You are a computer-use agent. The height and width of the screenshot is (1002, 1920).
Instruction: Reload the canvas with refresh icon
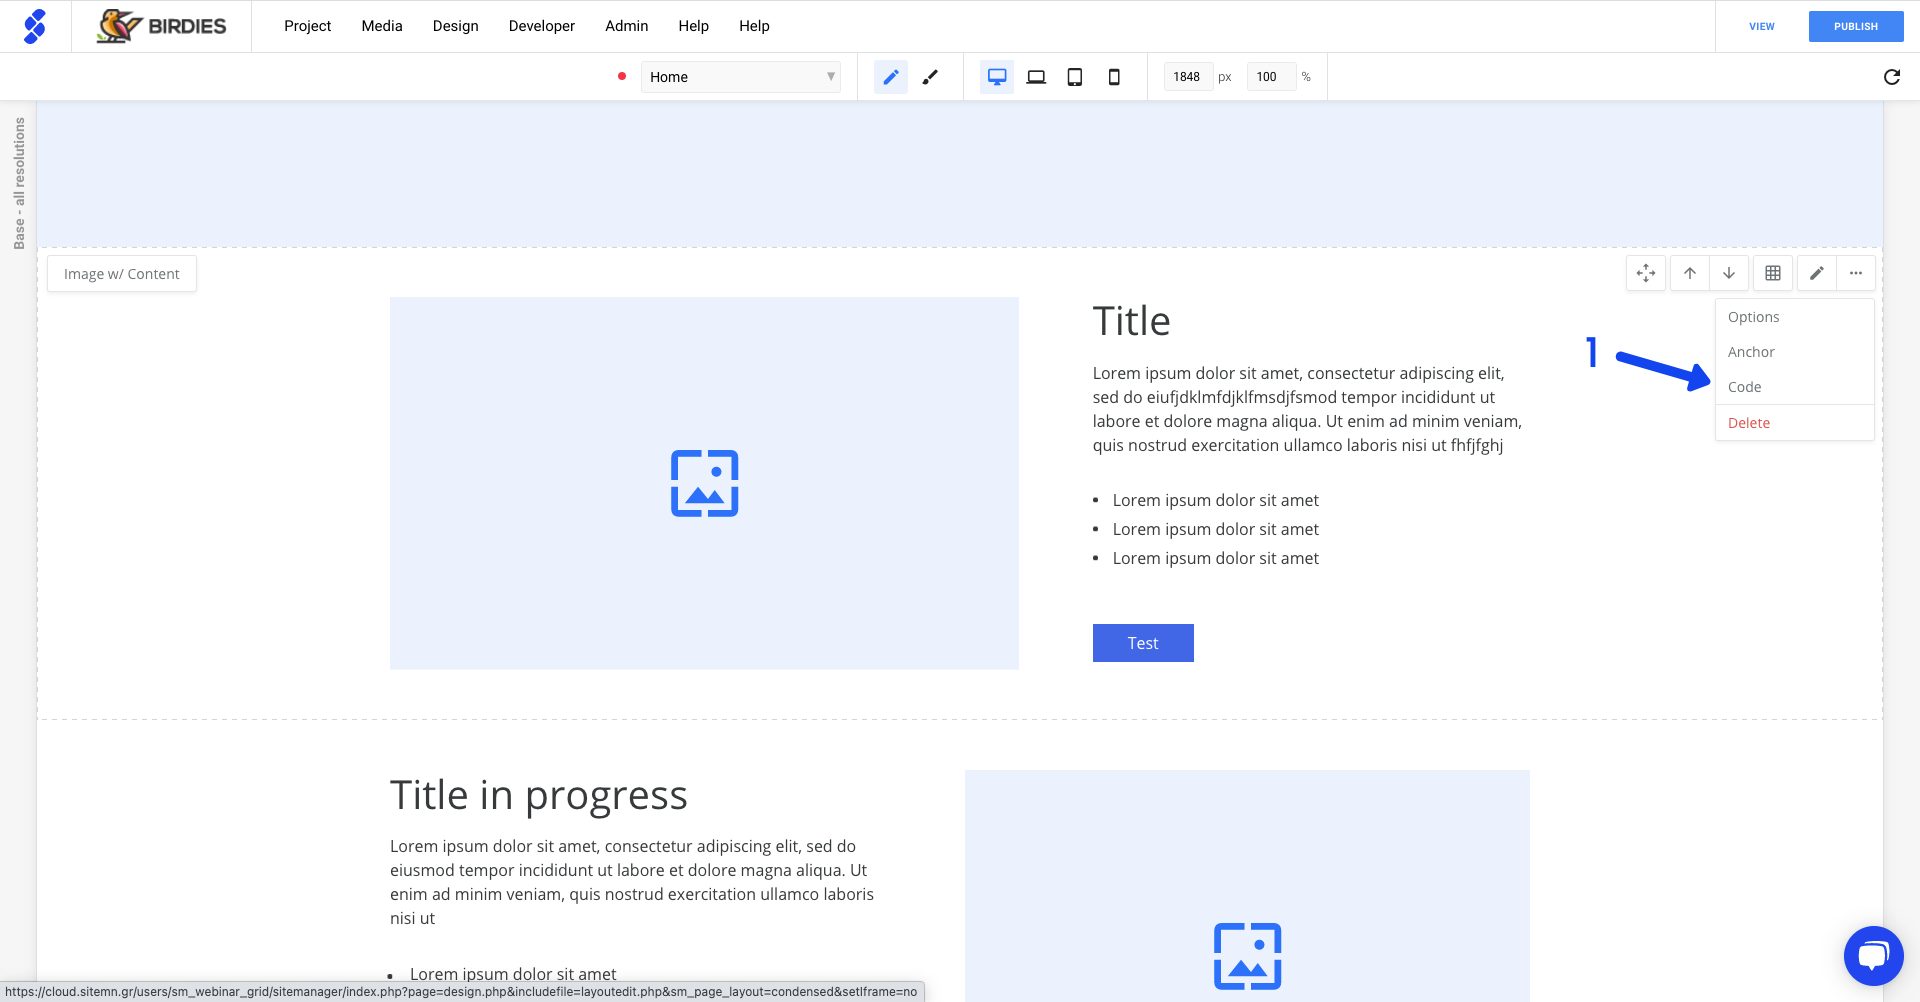[1892, 77]
